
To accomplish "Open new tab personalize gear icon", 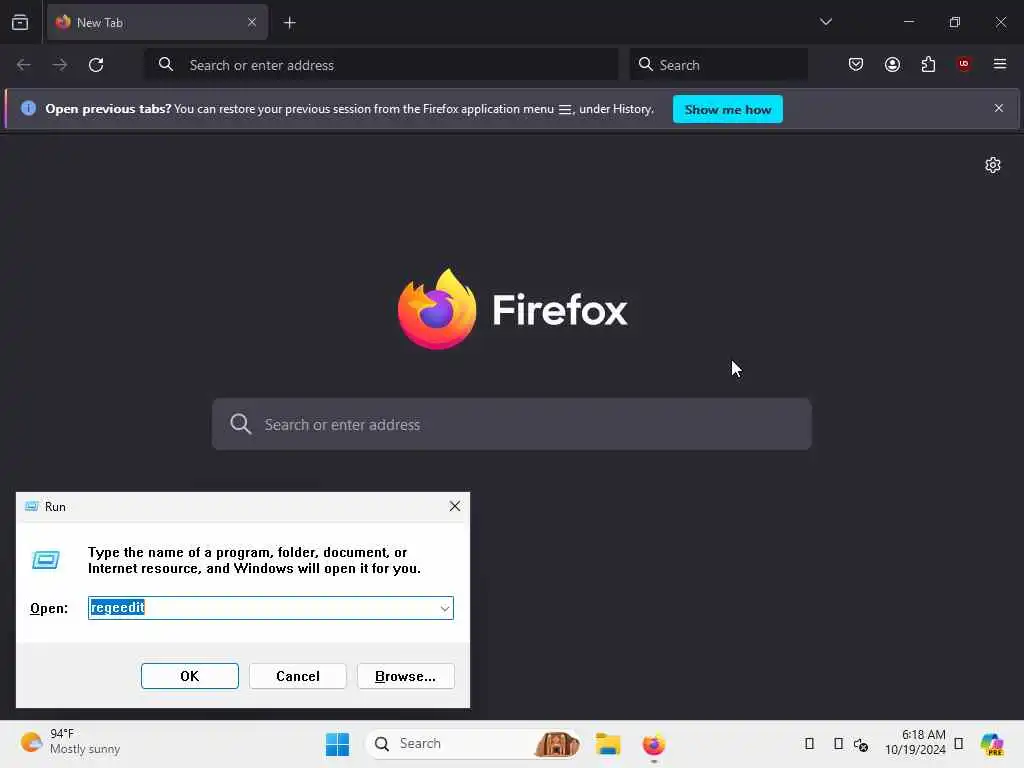I will click(993, 165).
